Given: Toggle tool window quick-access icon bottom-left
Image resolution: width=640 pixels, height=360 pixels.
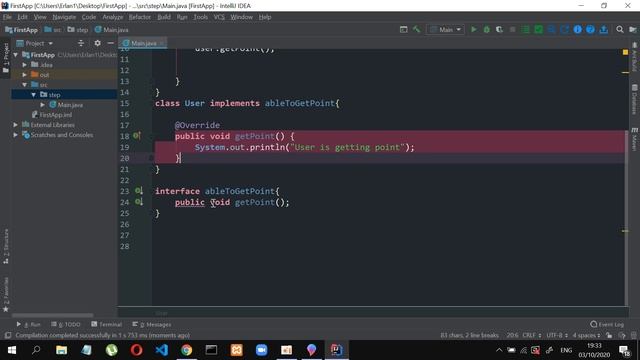Looking at the screenshot, I should (7, 335).
